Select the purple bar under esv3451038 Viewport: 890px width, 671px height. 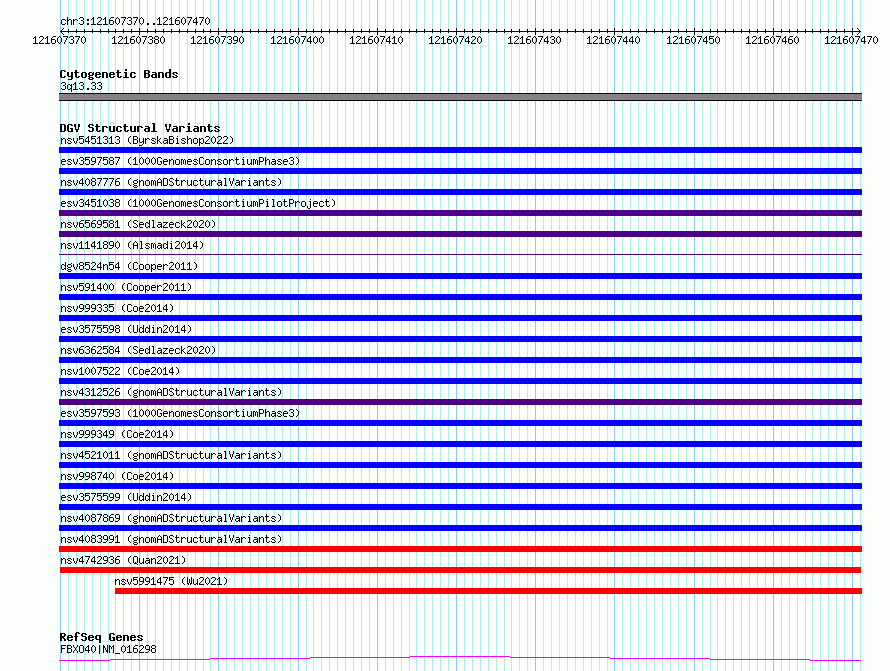point(460,213)
